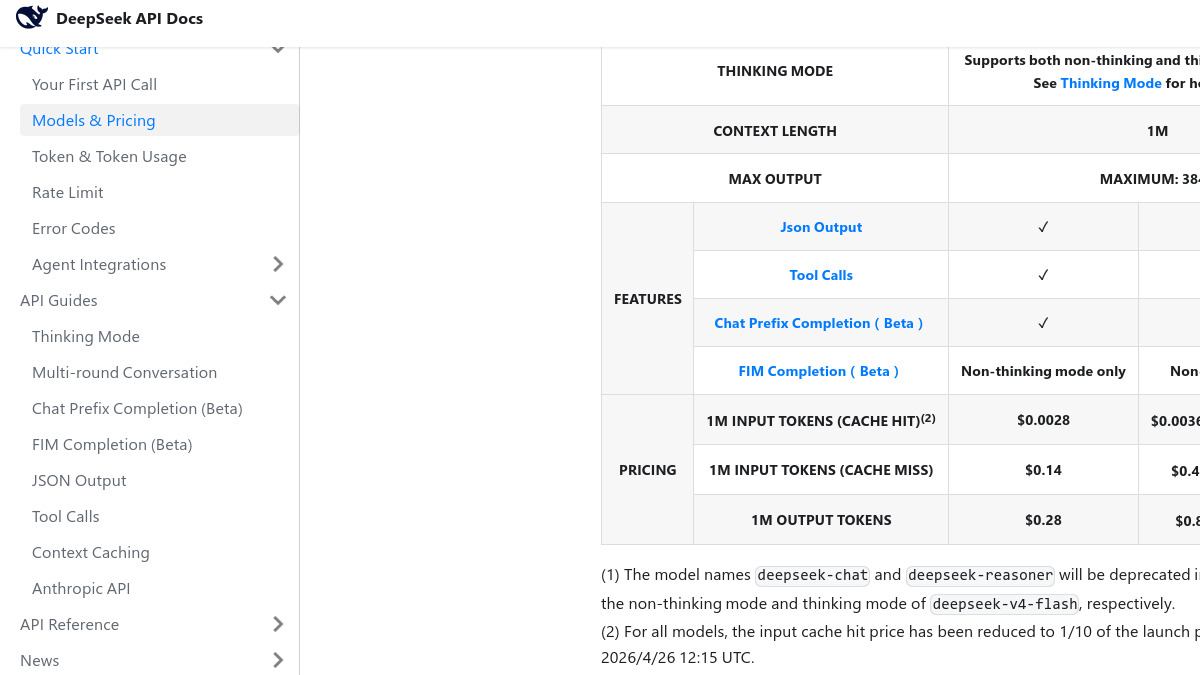This screenshot has width=1200, height=675.
Task: Click 1M INPUT TOKENS (CACHE MISS) label
Action: tap(821, 470)
